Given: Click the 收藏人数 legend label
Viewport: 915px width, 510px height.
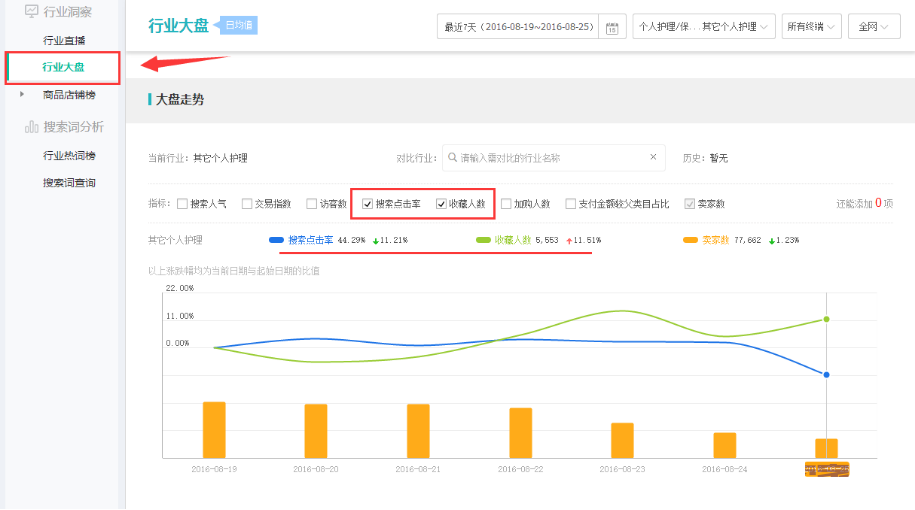Looking at the screenshot, I should [x=512, y=240].
